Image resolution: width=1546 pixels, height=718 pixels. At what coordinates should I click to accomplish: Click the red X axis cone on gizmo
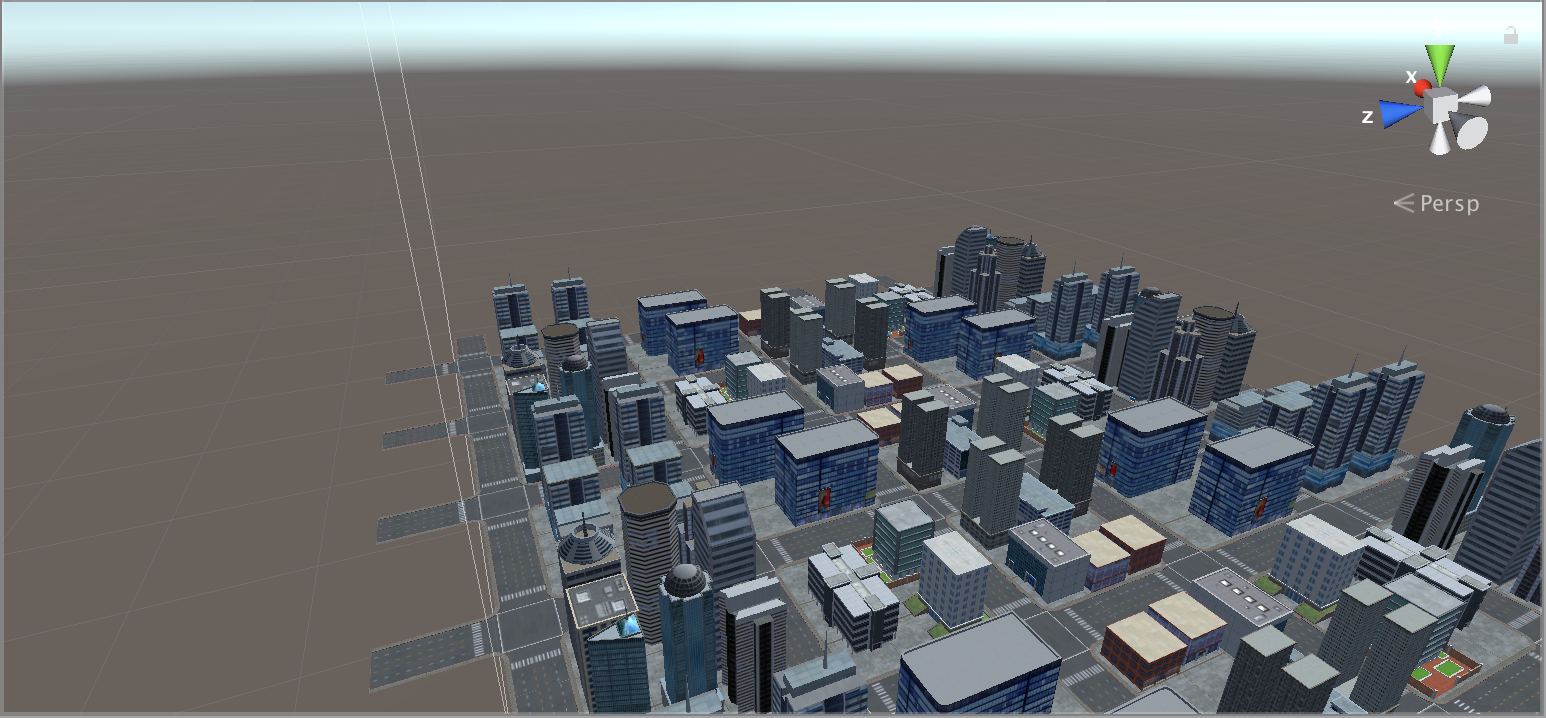[x=1422, y=89]
